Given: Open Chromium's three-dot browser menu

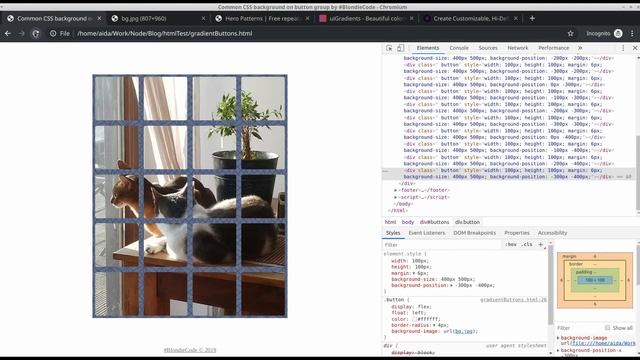Looking at the screenshot, I should (x=632, y=33).
